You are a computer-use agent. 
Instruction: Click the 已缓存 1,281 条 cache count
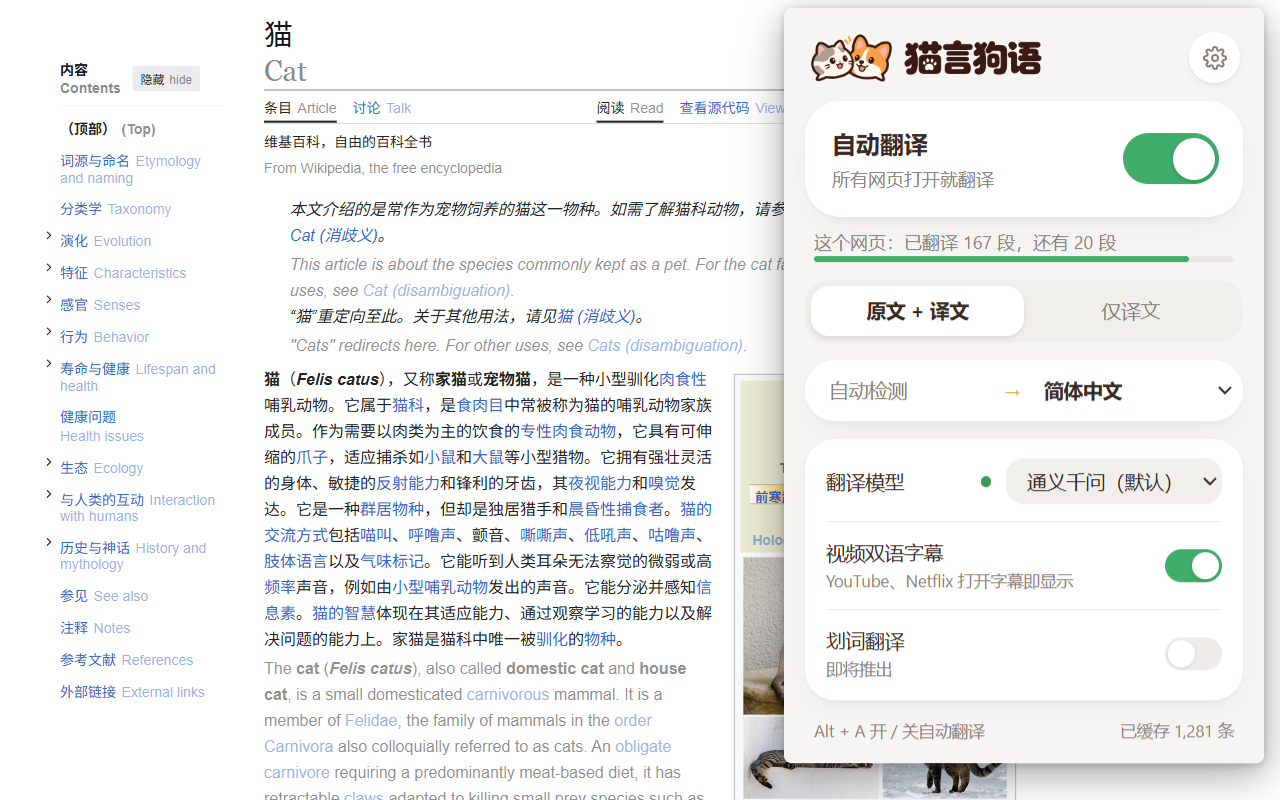point(1177,731)
